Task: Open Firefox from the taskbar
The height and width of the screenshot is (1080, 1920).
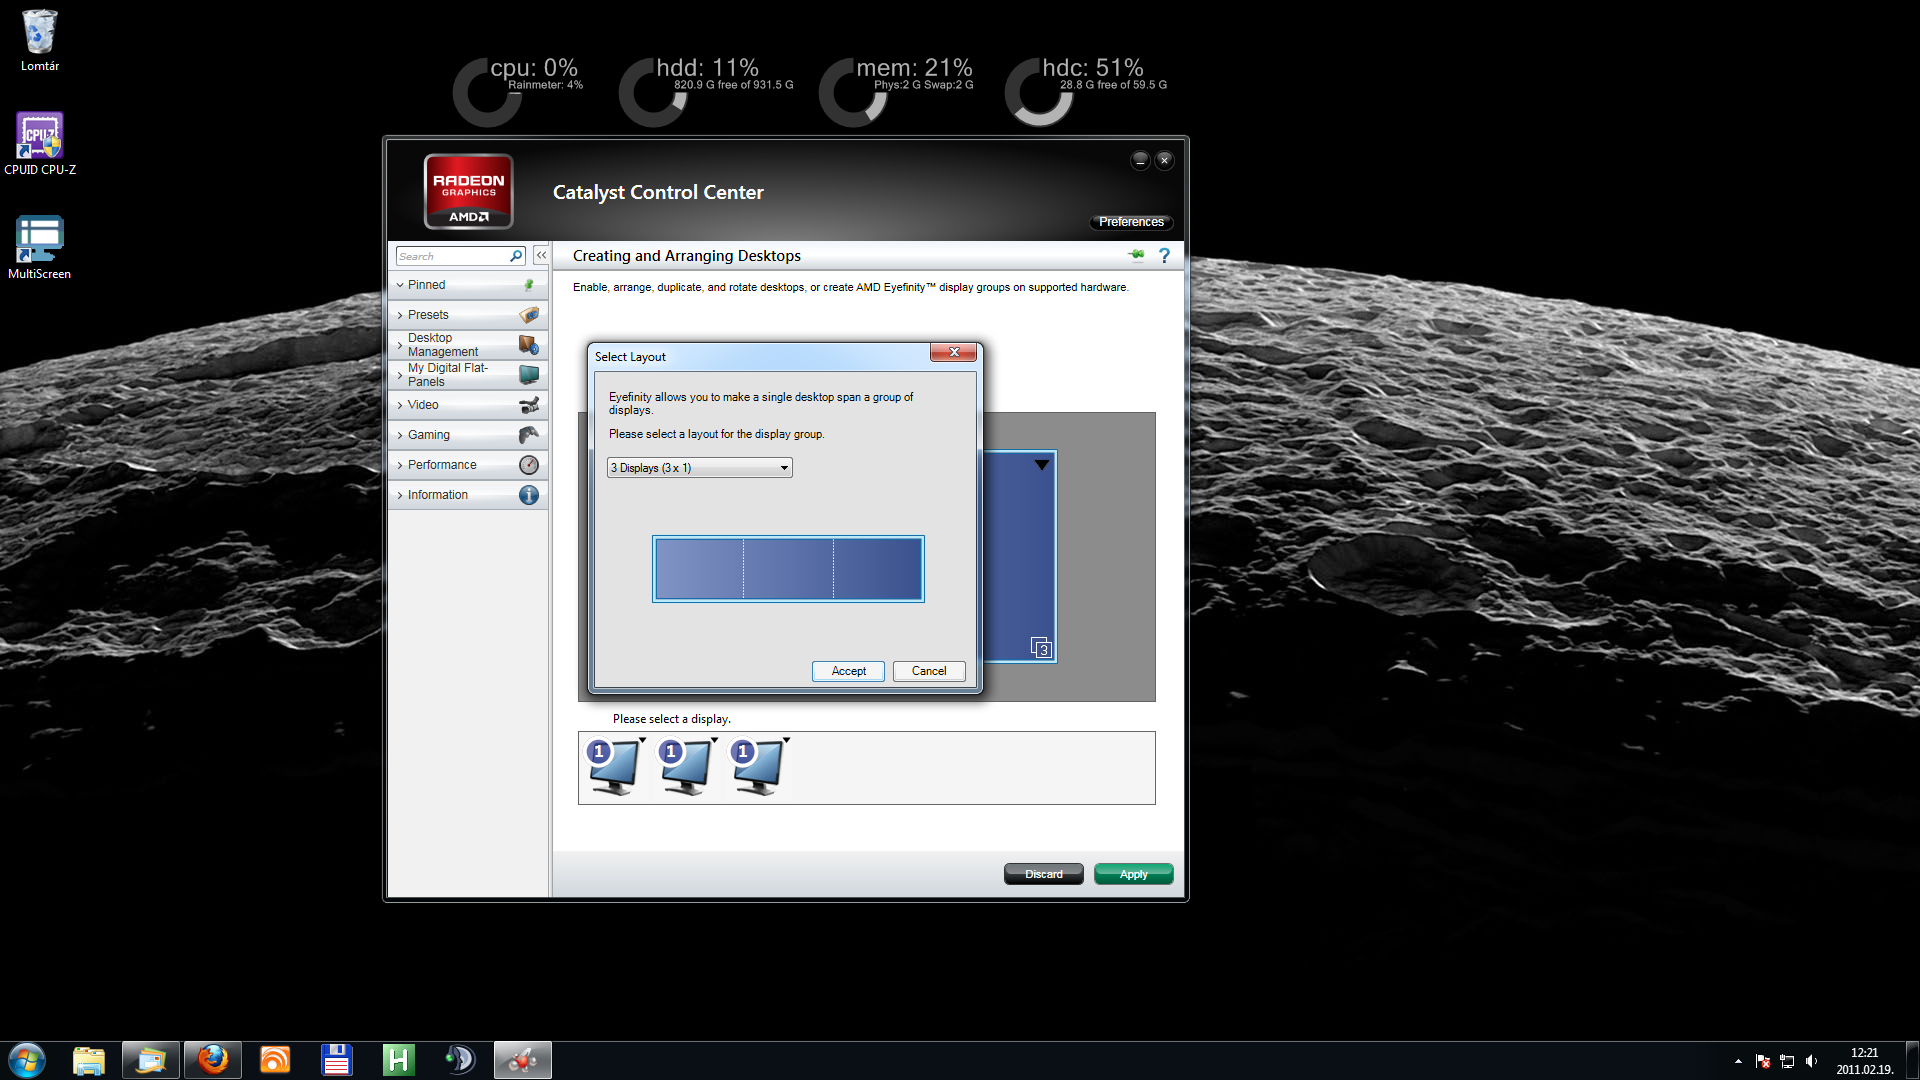Action: (213, 1060)
